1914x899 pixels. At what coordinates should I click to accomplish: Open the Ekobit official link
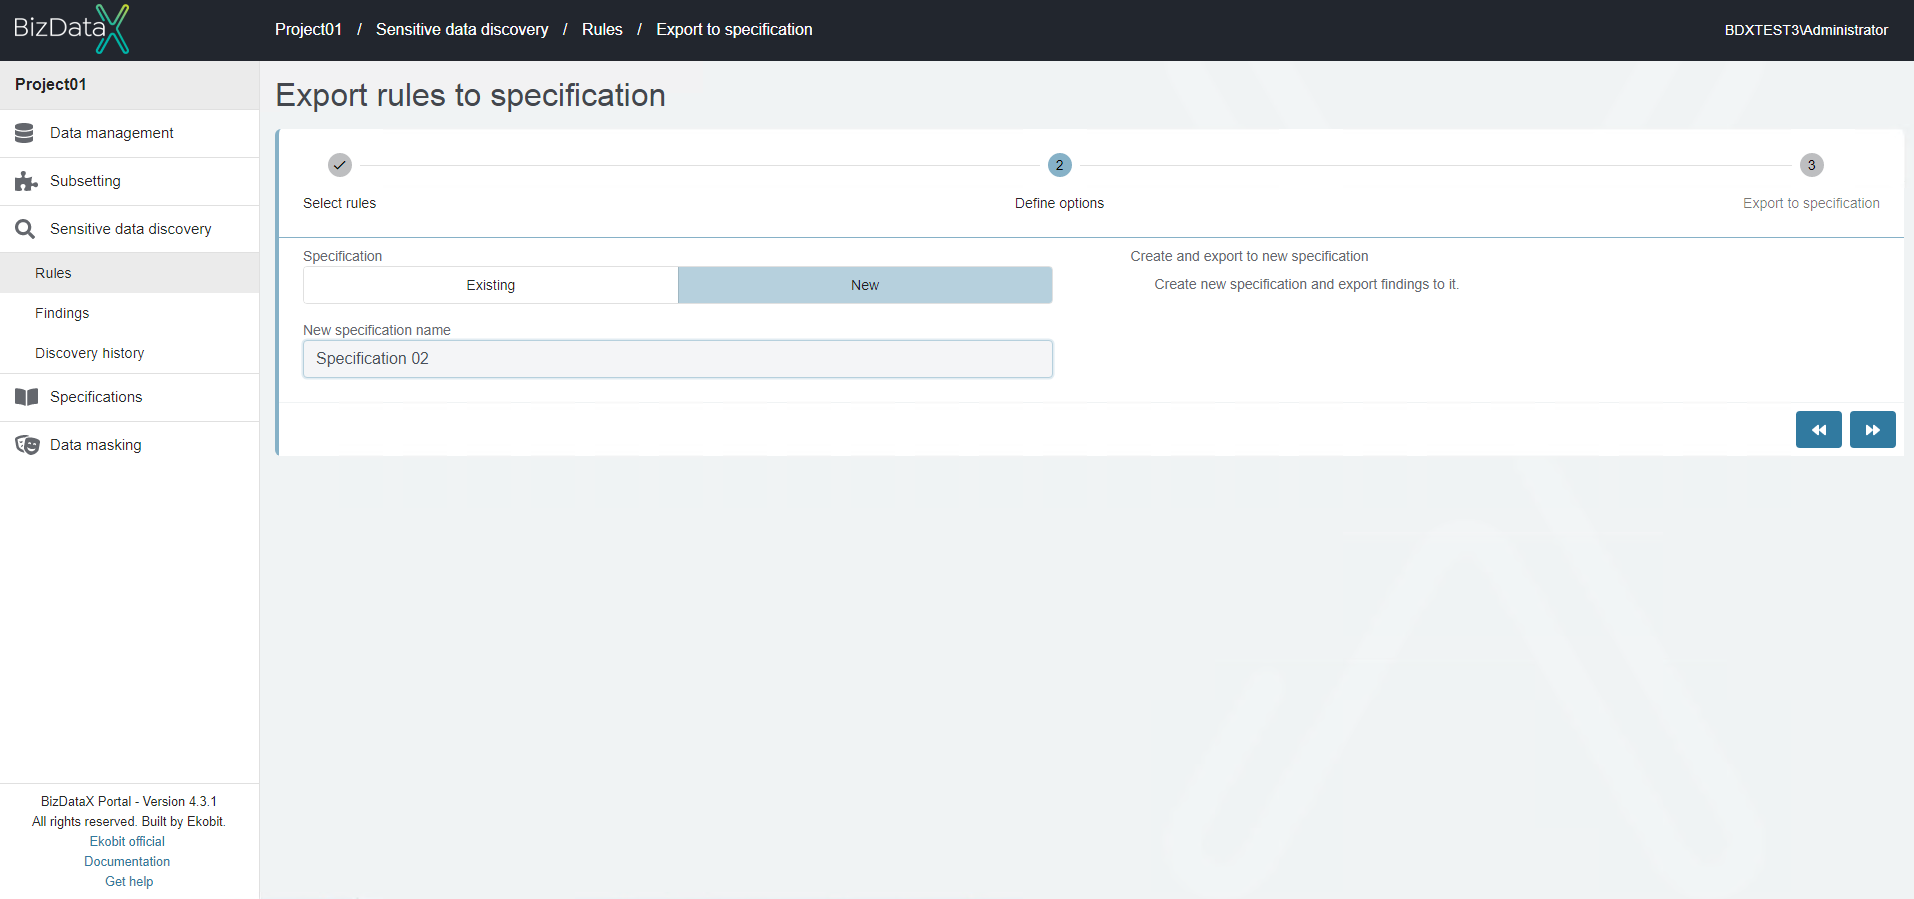(127, 842)
